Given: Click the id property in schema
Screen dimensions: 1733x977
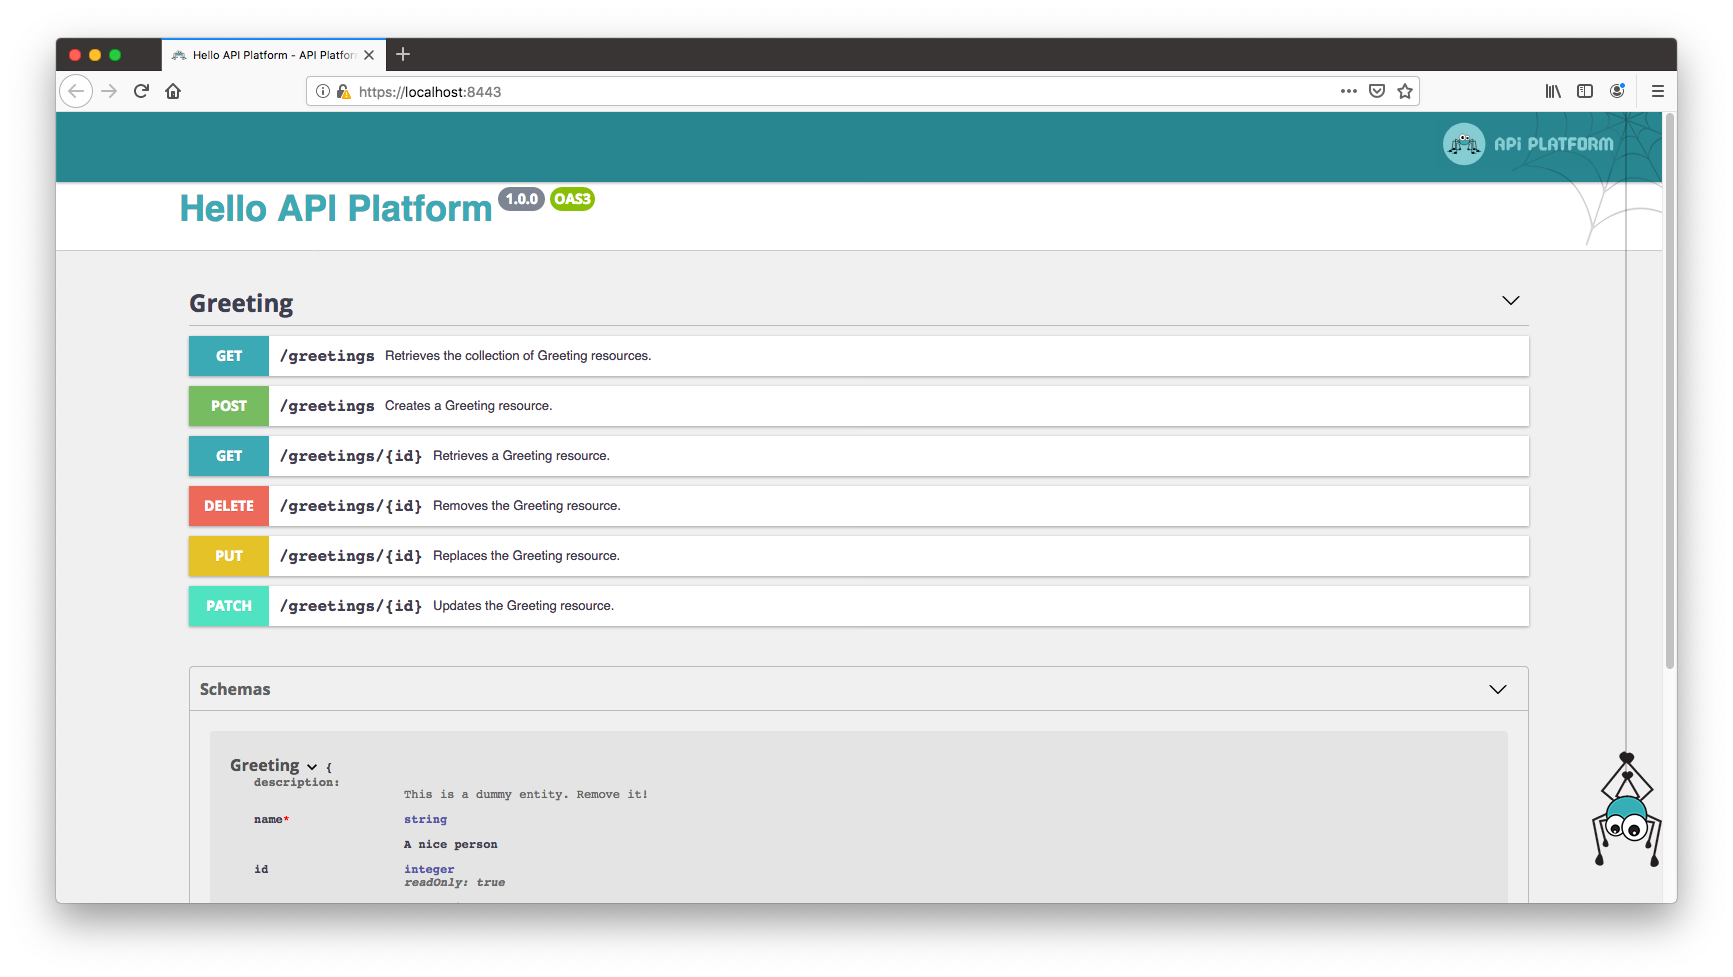Looking at the screenshot, I should (x=261, y=869).
